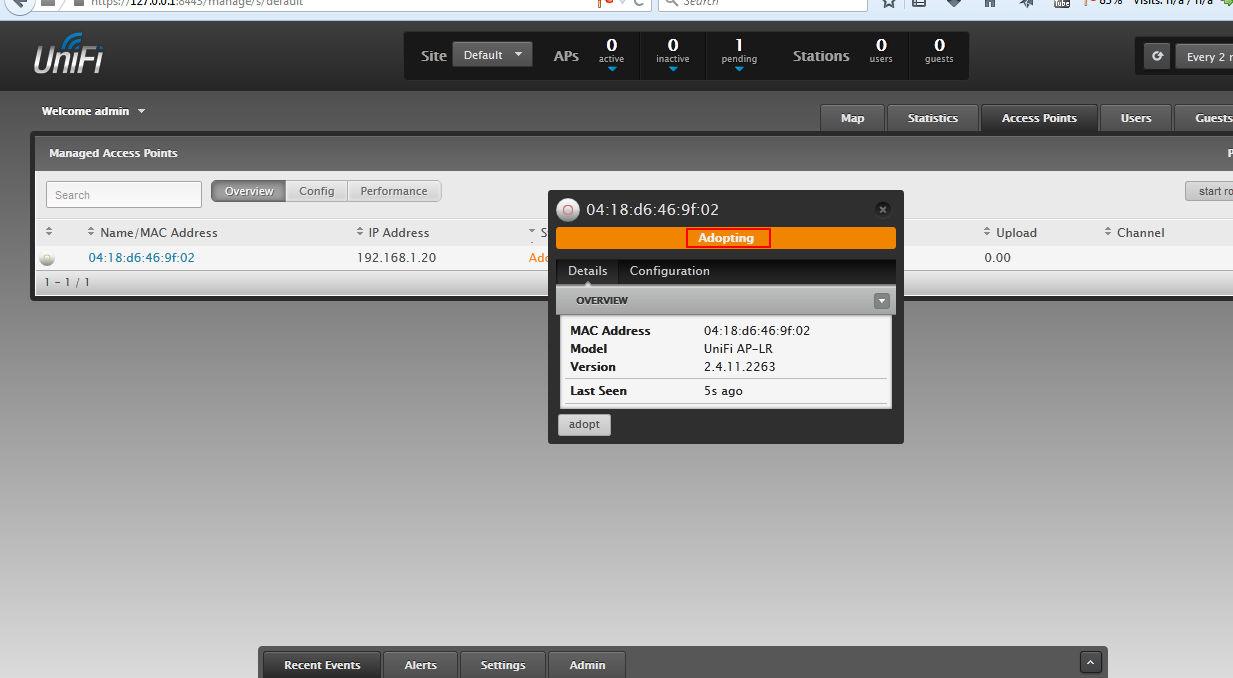The image size is (1233, 678).
Task: Open the Settings tab
Action: click(x=503, y=665)
